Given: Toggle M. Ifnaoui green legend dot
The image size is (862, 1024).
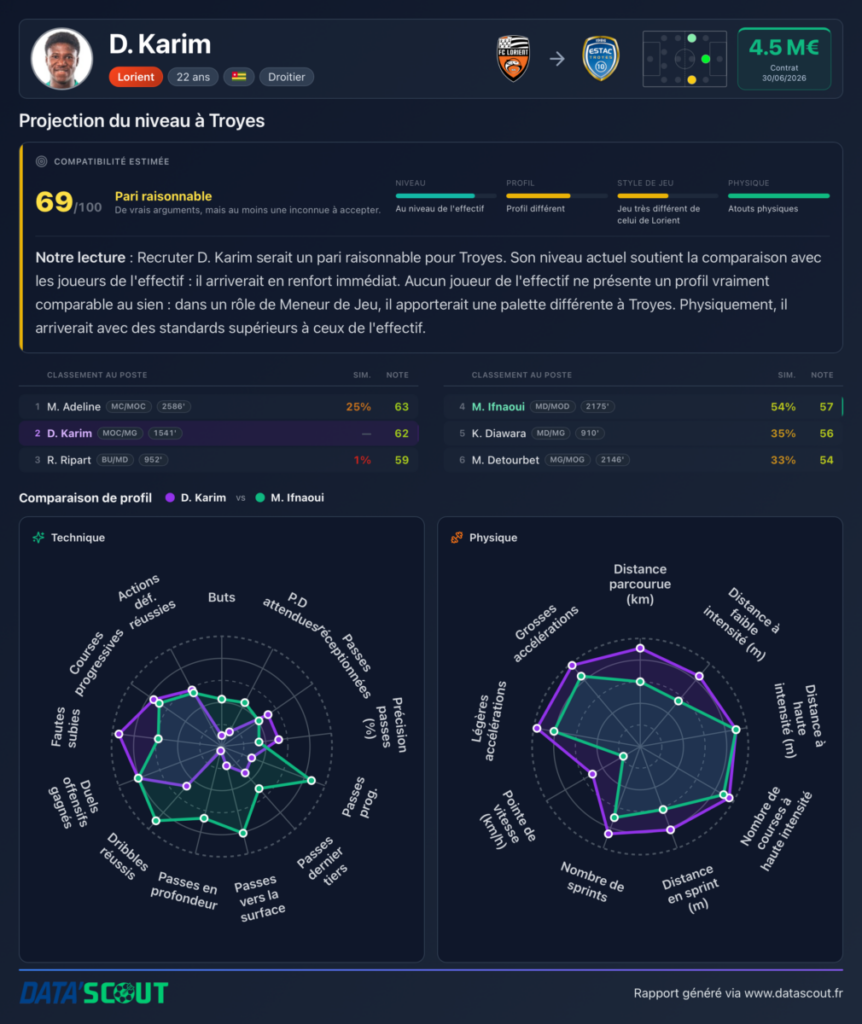Looking at the screenshot, I should tap(260, 498).
